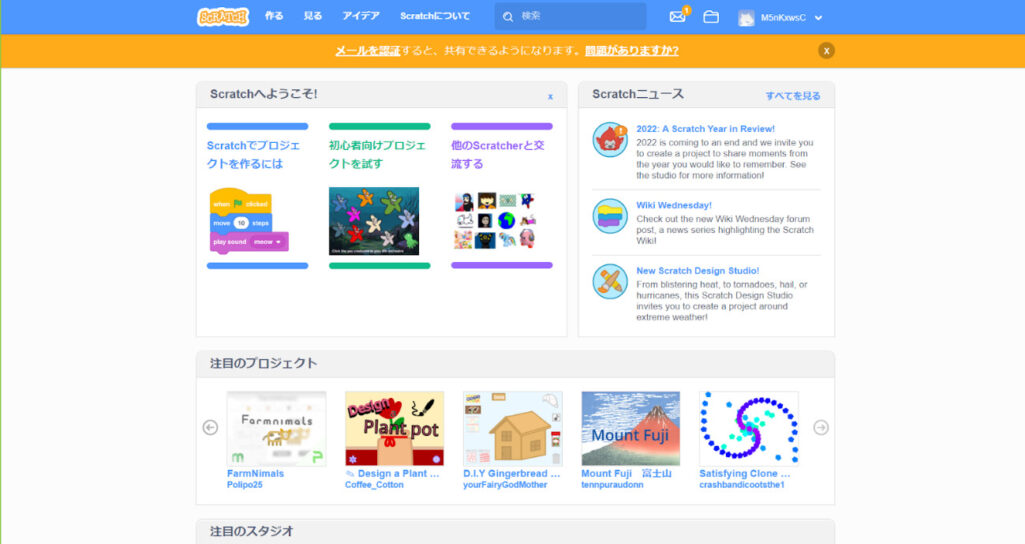Screen dimensions: 1025x544
Task: Open 他のScratcherと交流する link
Action: click(x=497, y=154)
